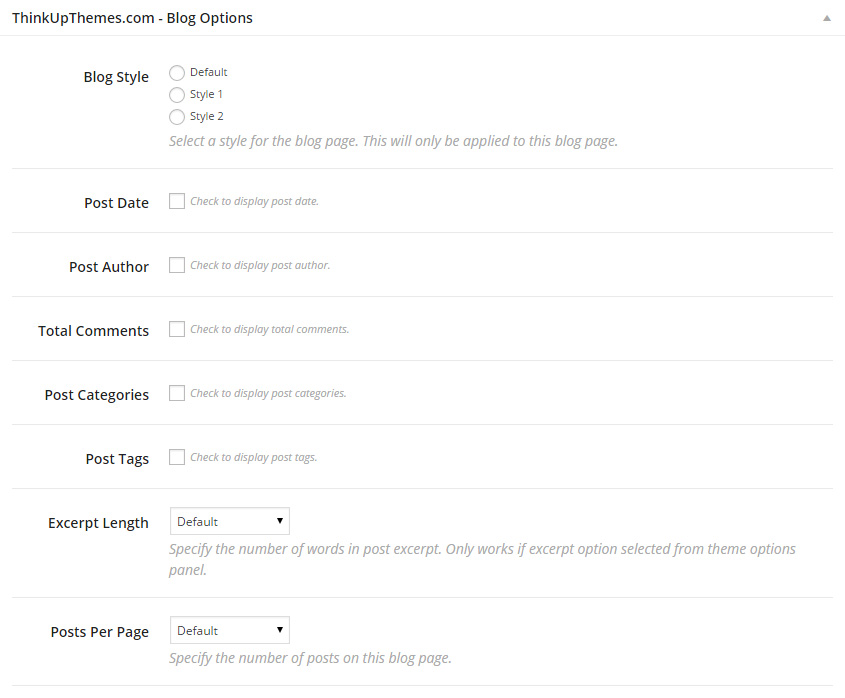Click the Post Date field label
Screen dimensions: 845x698
coord(116,203)
